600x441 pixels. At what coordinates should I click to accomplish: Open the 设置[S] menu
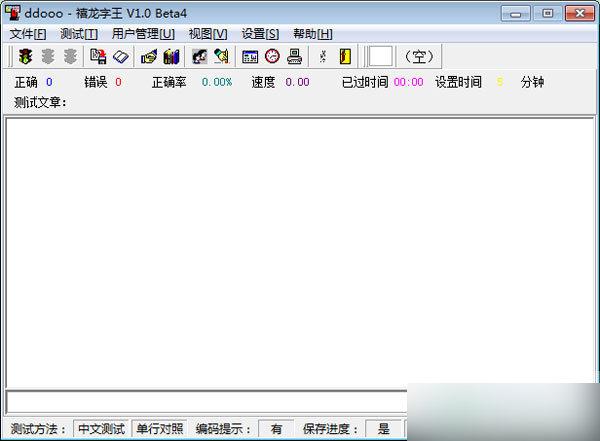pos(260,34)
